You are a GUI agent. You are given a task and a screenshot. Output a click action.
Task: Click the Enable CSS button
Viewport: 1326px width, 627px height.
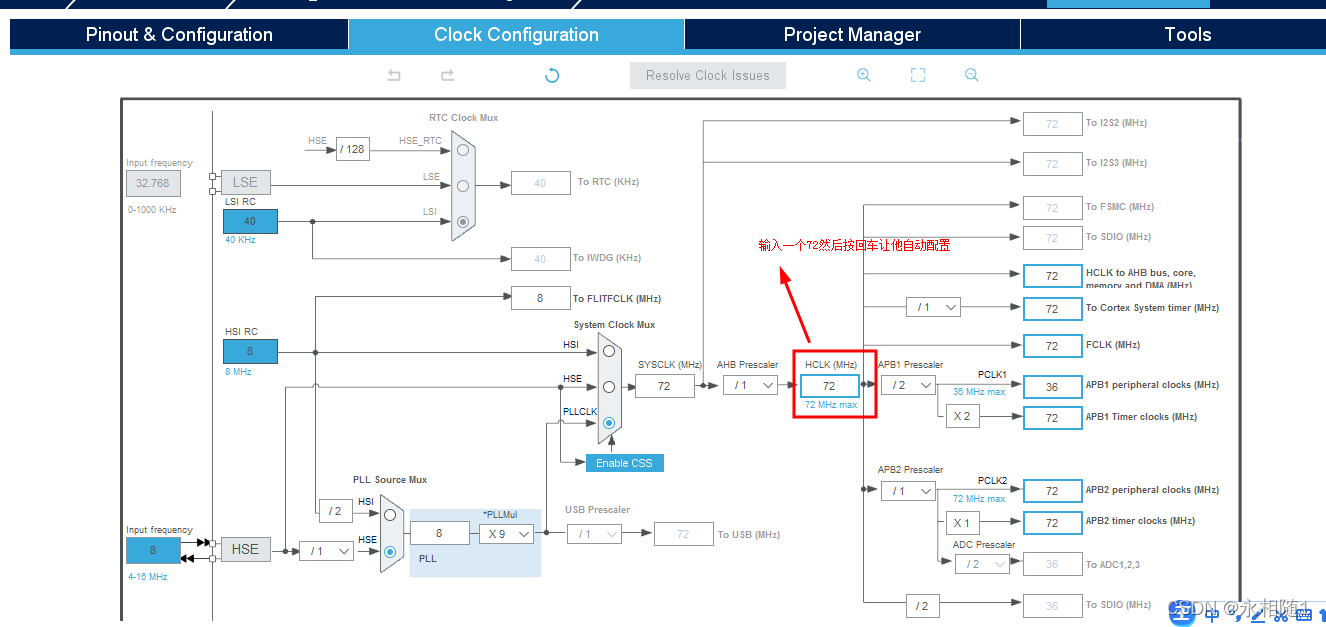(x=624, y=463)
